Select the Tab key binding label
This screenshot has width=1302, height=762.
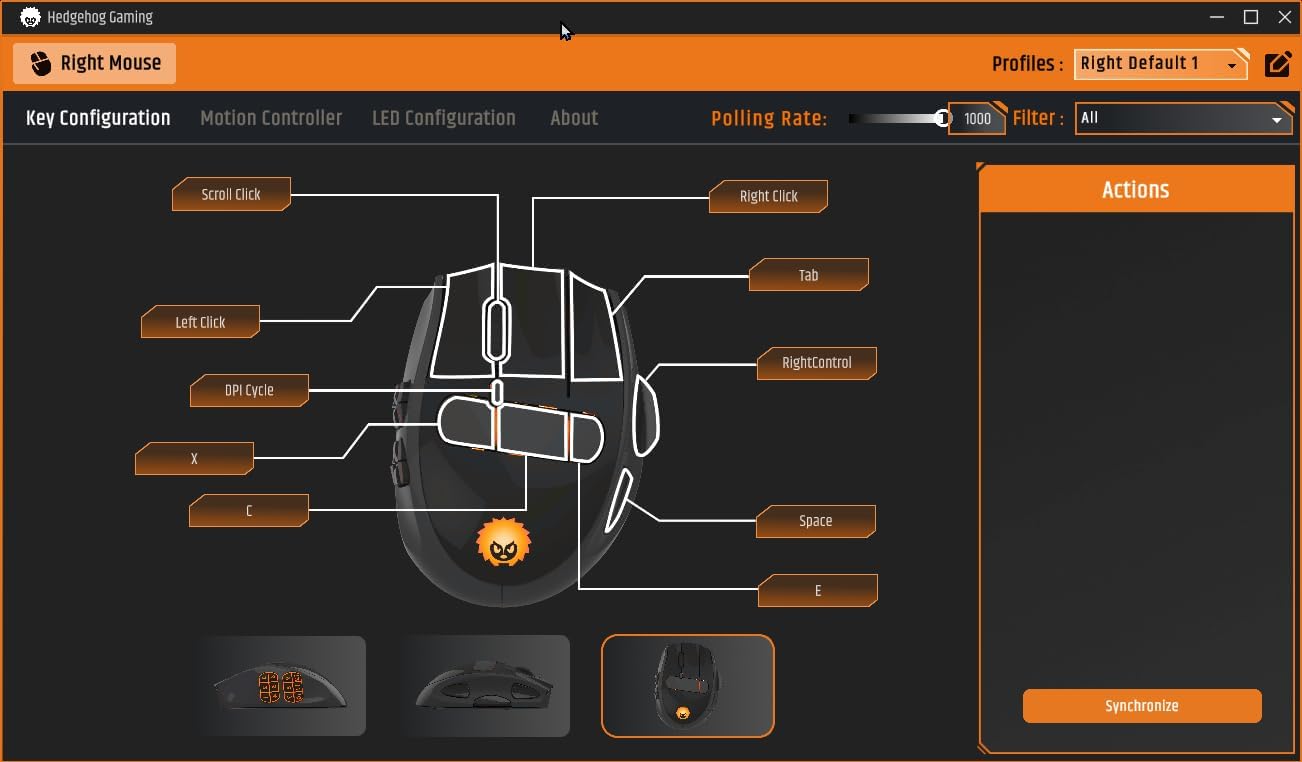tap(808, 275)
